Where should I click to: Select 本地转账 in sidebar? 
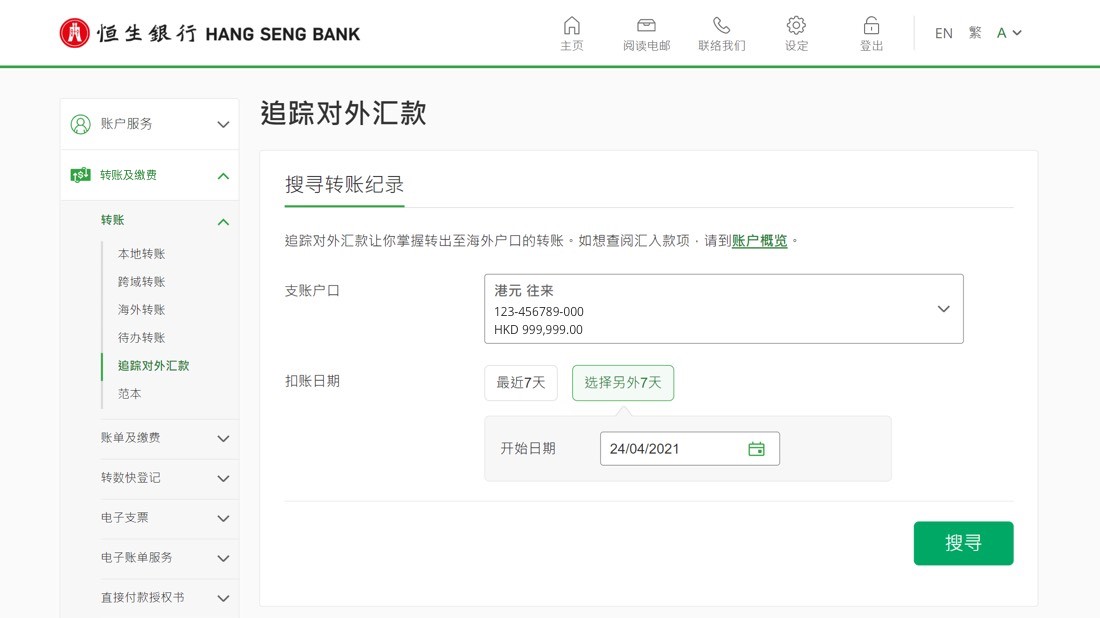tap(142, 254)
